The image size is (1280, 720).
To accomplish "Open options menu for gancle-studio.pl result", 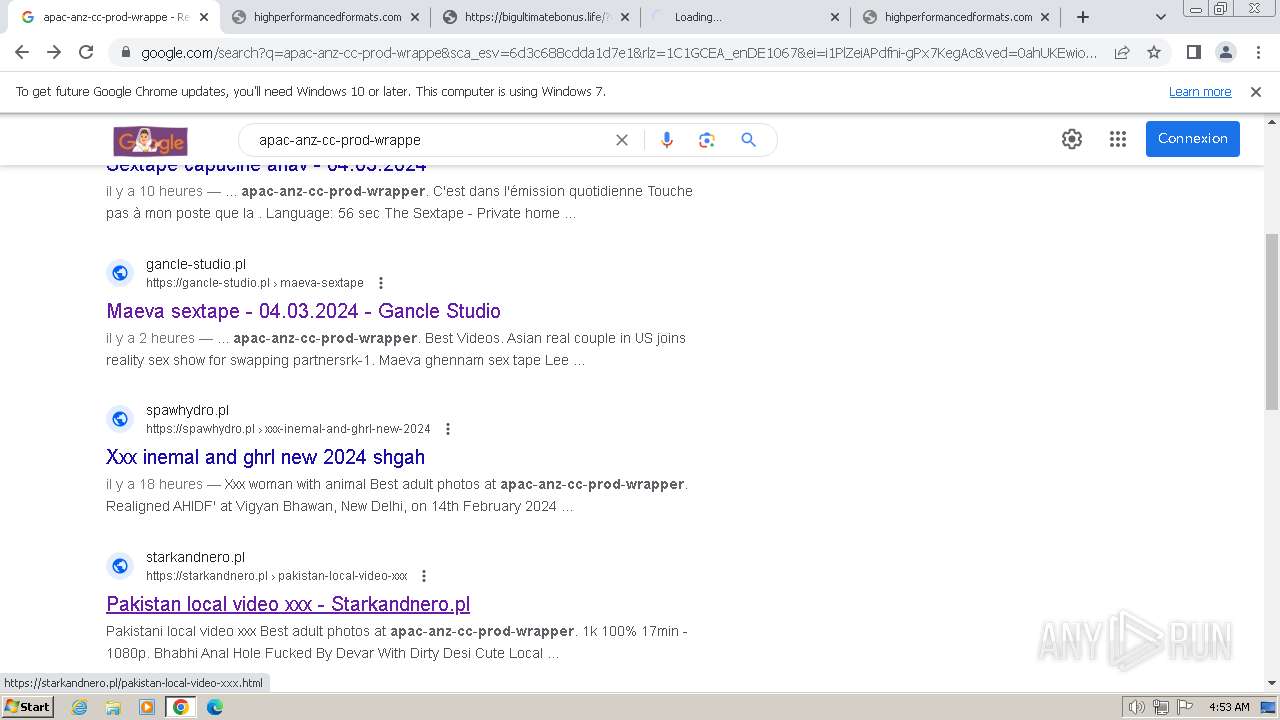I will coord(380,283).
